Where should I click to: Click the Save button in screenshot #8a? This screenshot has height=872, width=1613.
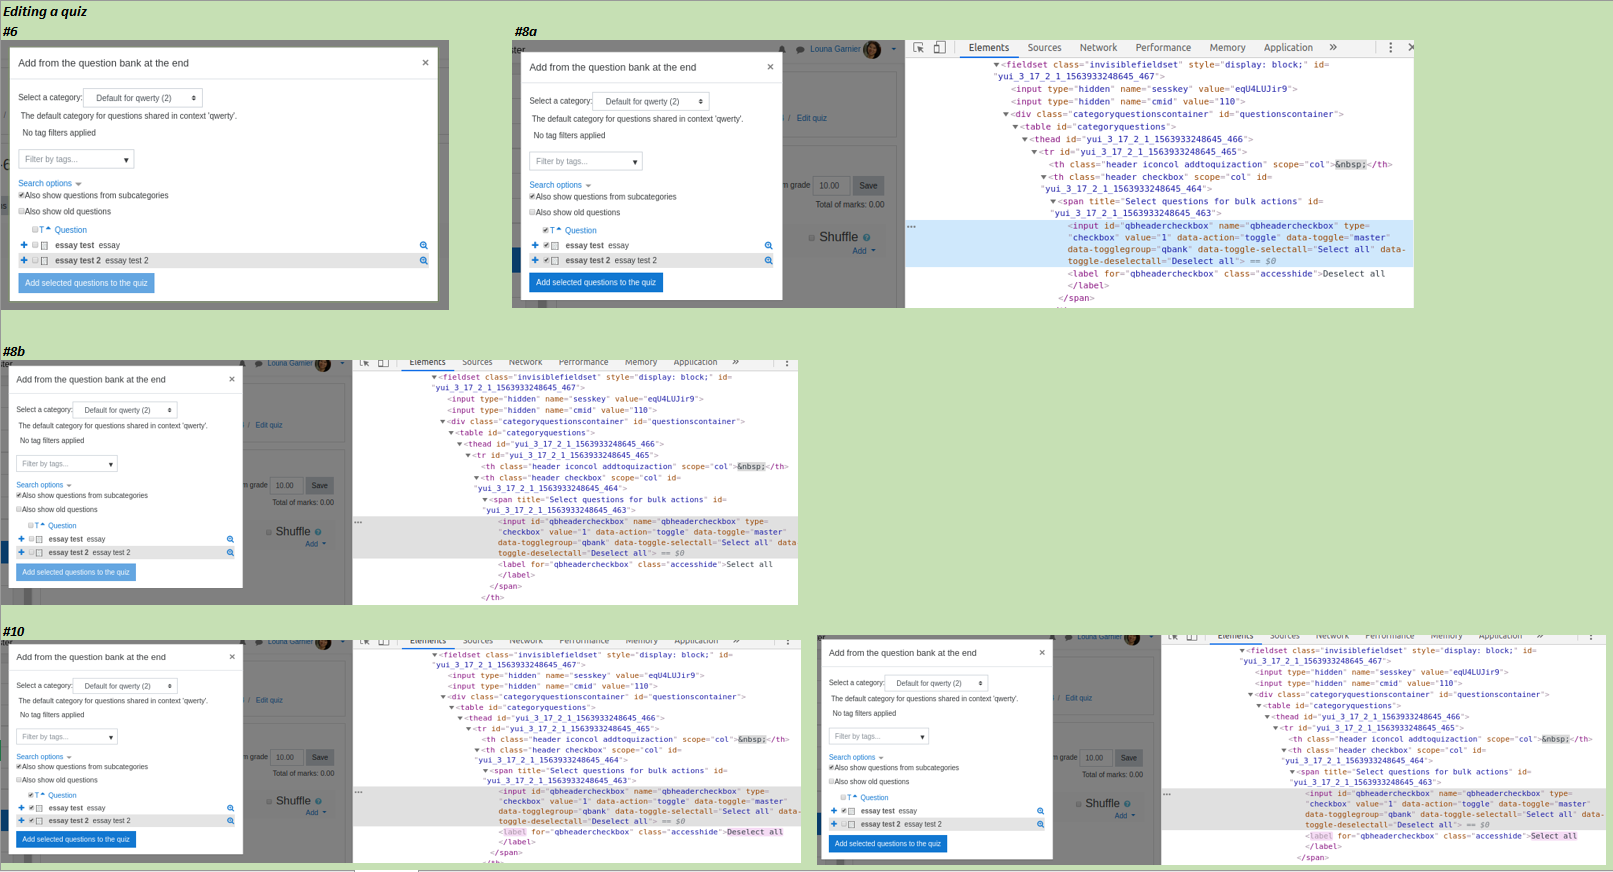(868, 185)
